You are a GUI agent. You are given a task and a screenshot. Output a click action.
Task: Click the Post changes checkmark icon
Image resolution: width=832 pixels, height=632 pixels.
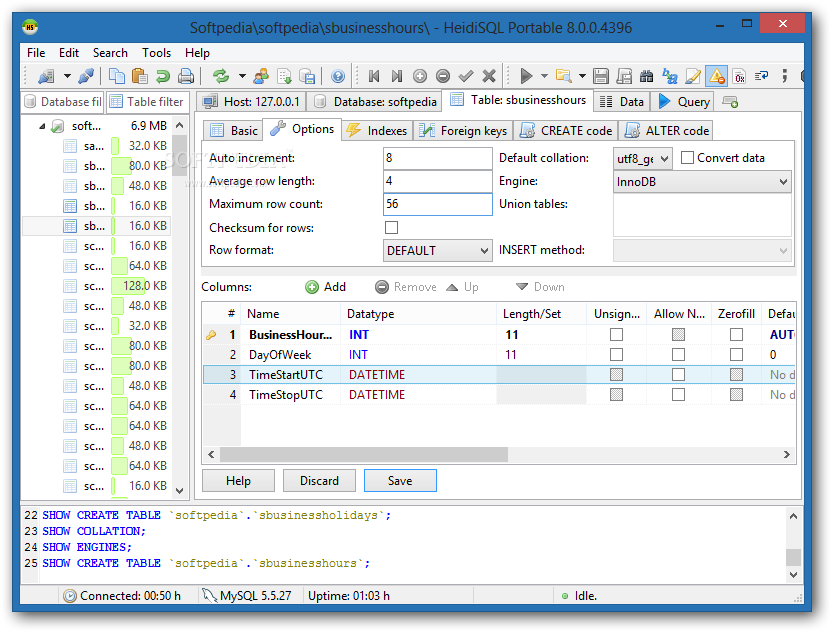(466, 76)
